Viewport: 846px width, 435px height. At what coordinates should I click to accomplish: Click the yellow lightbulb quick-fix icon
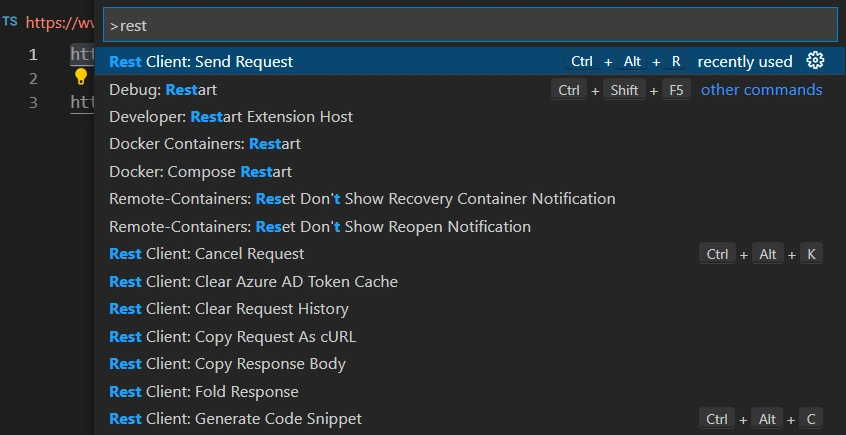coord(80,77)
